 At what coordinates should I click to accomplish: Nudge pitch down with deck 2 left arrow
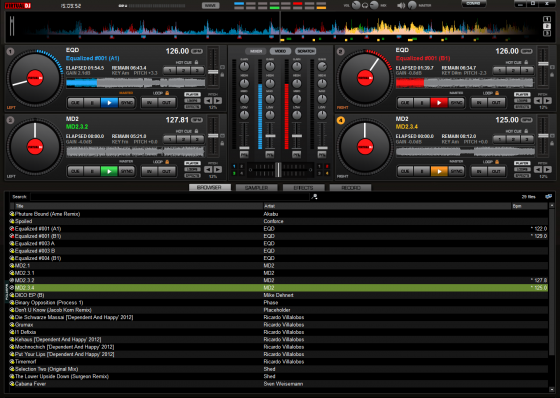[x=538, y=101]
